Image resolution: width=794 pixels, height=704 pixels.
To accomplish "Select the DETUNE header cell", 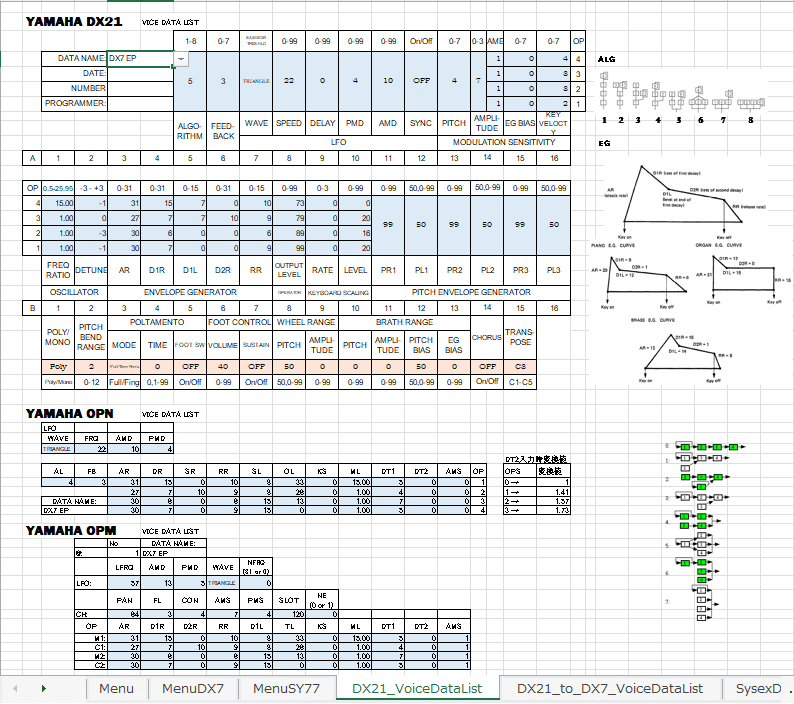I will (91, 270).
